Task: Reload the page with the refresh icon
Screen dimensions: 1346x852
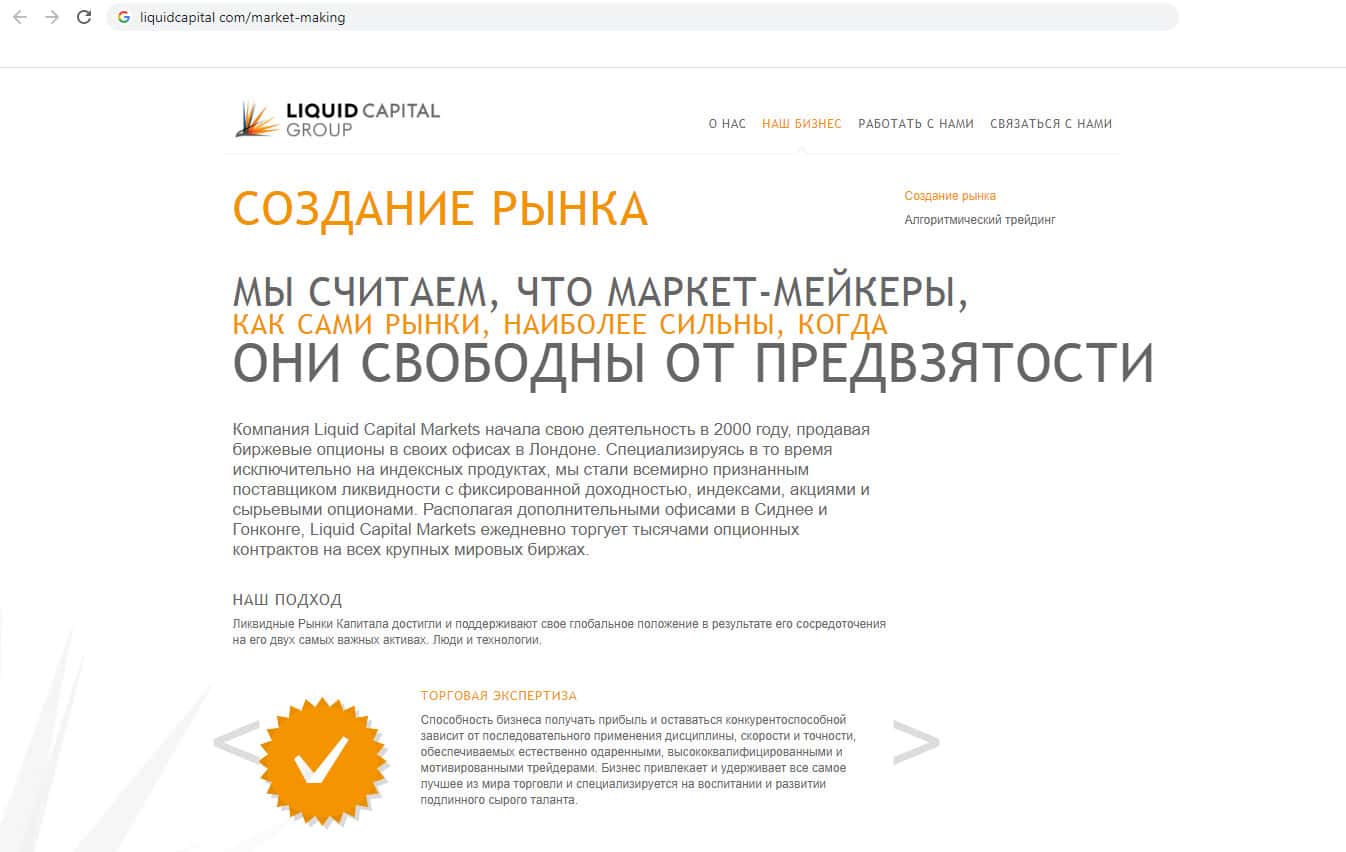Action: tap(84, 17)
